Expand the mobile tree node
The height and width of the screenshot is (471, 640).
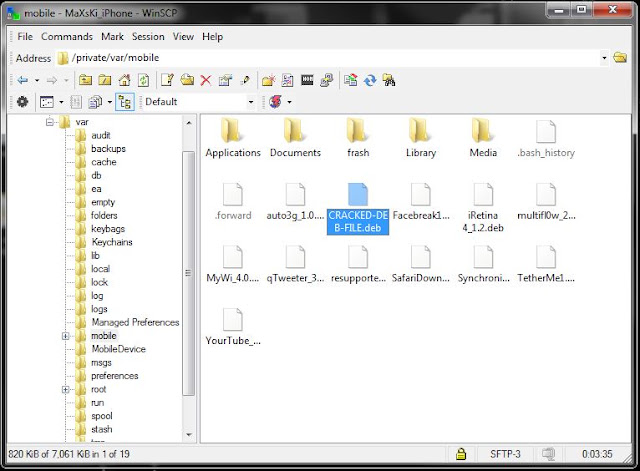tap(65, 336)
